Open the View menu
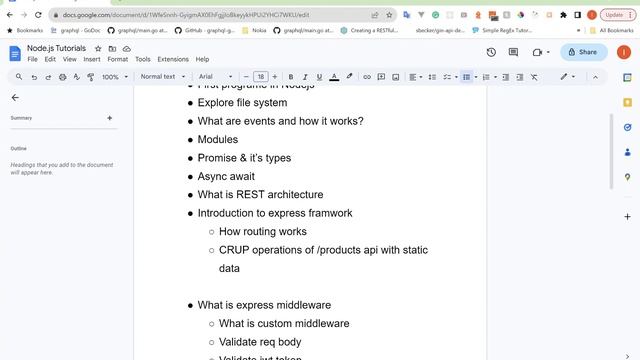 pos(69,59)
